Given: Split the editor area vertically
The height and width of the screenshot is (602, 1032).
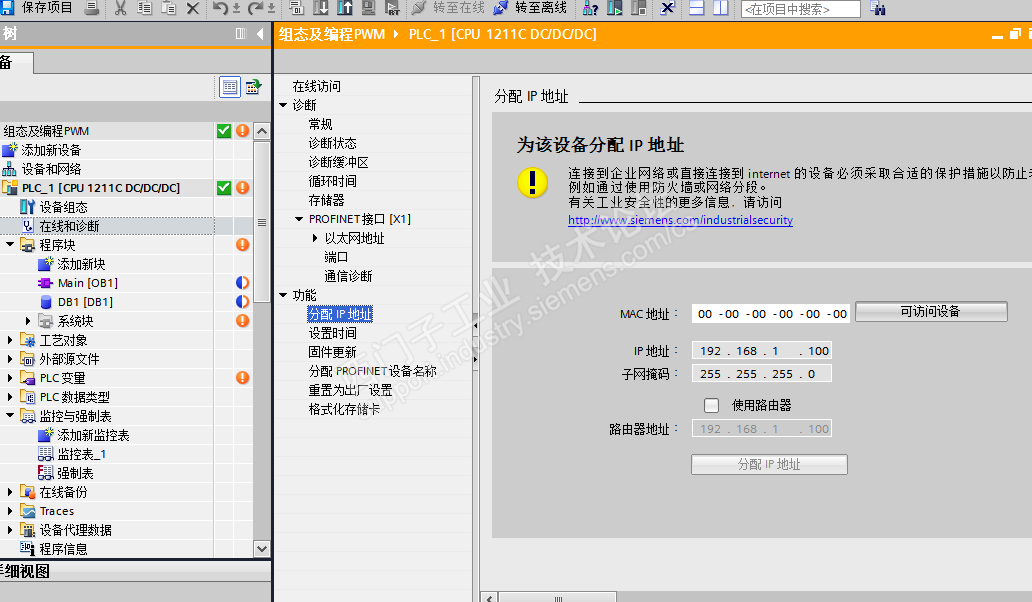Looking at the screenshot, I should point(721,8).
